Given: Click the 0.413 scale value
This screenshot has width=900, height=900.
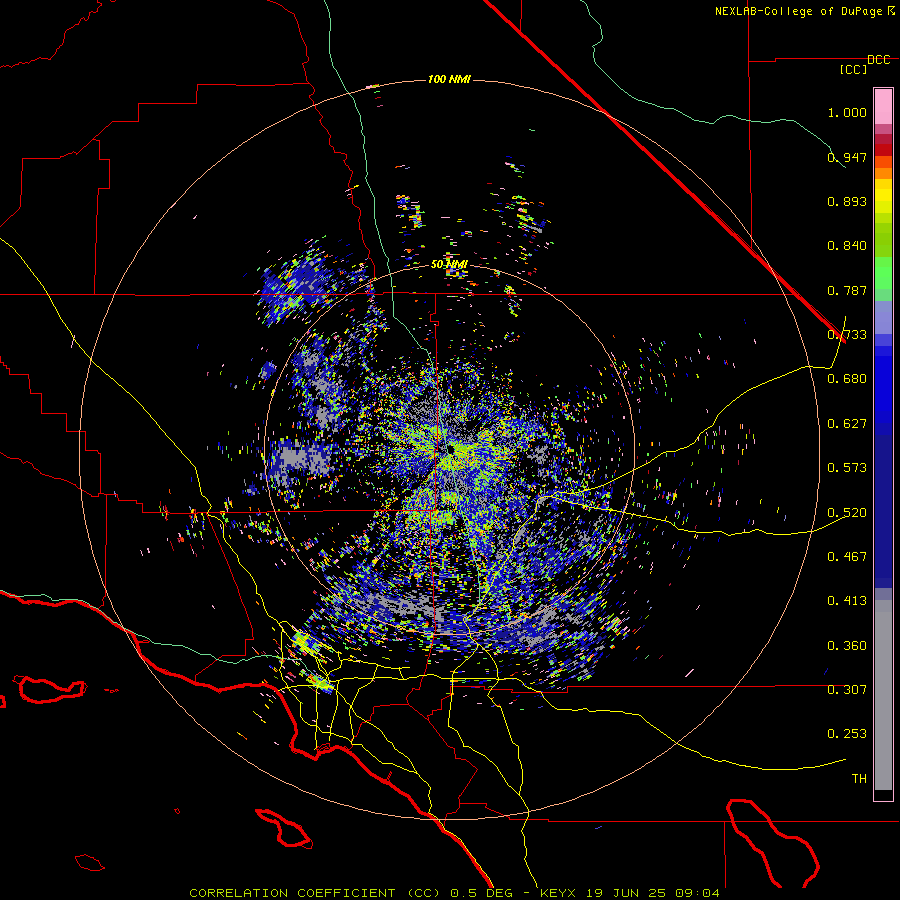Looking at the screenshot, I should click(x=847, y=601).
